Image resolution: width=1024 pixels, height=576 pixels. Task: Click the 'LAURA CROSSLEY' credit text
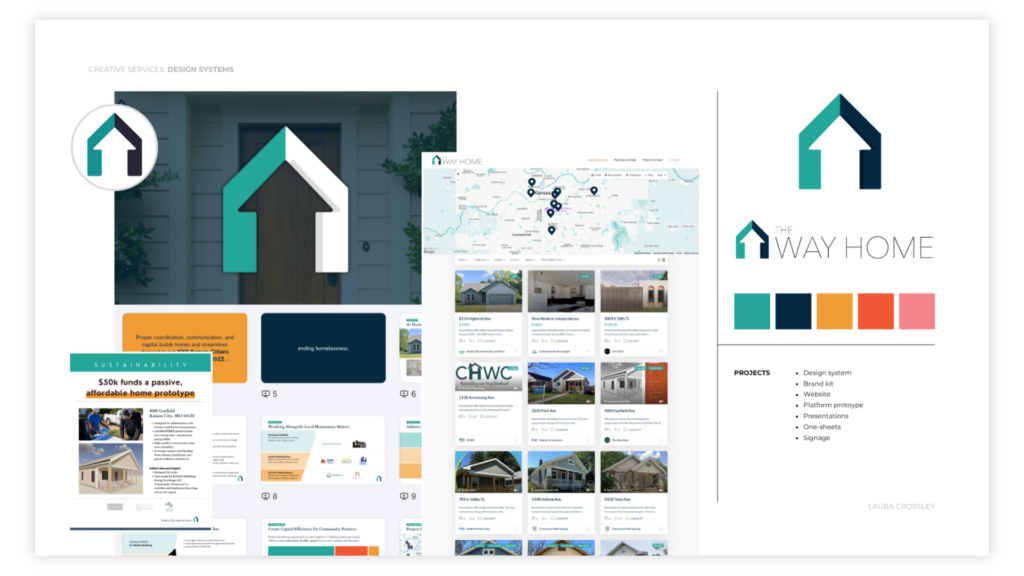coord(901,507)
